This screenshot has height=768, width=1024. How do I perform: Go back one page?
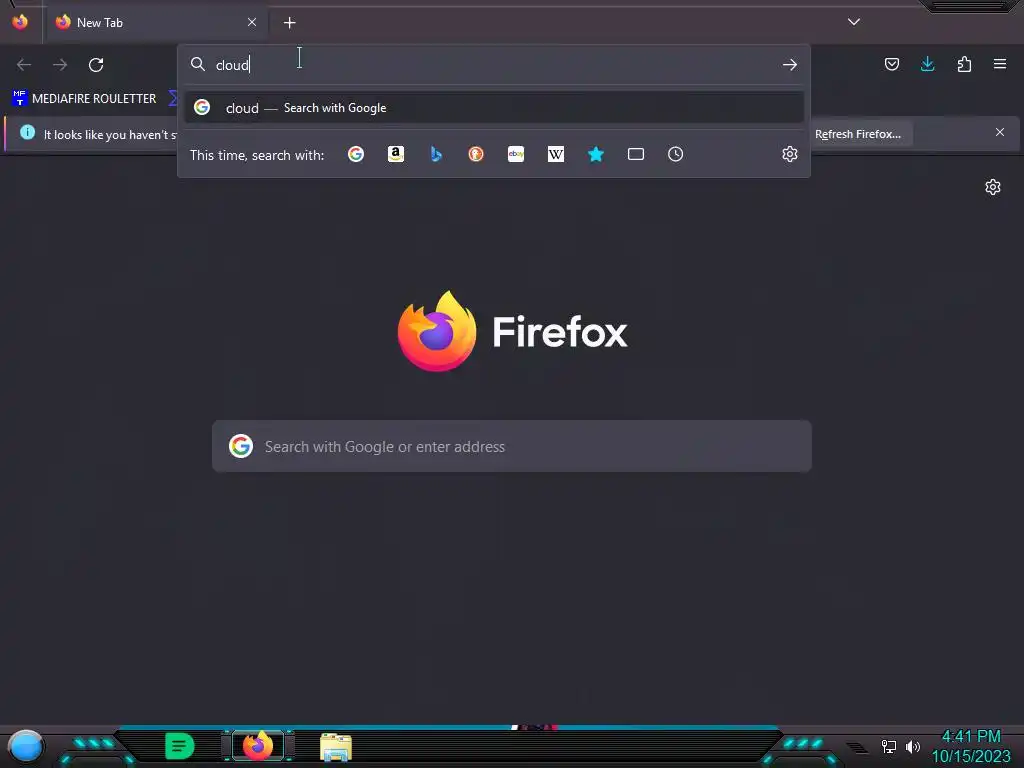(x=24, y=65)
